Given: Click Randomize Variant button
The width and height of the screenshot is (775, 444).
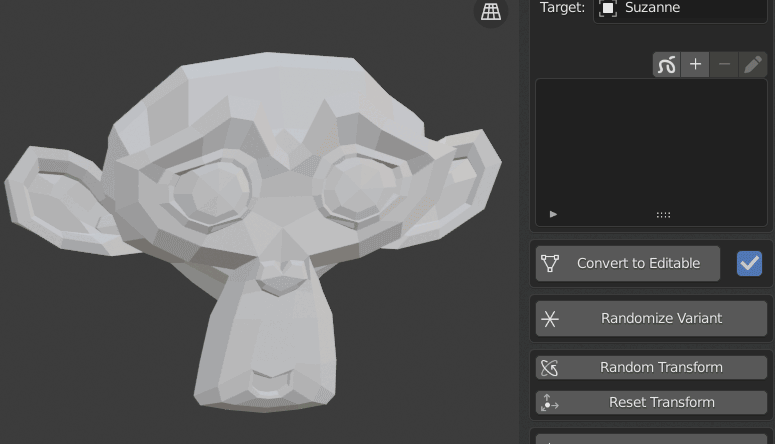Looking at the screenshot, I should (x=651, y=318).
